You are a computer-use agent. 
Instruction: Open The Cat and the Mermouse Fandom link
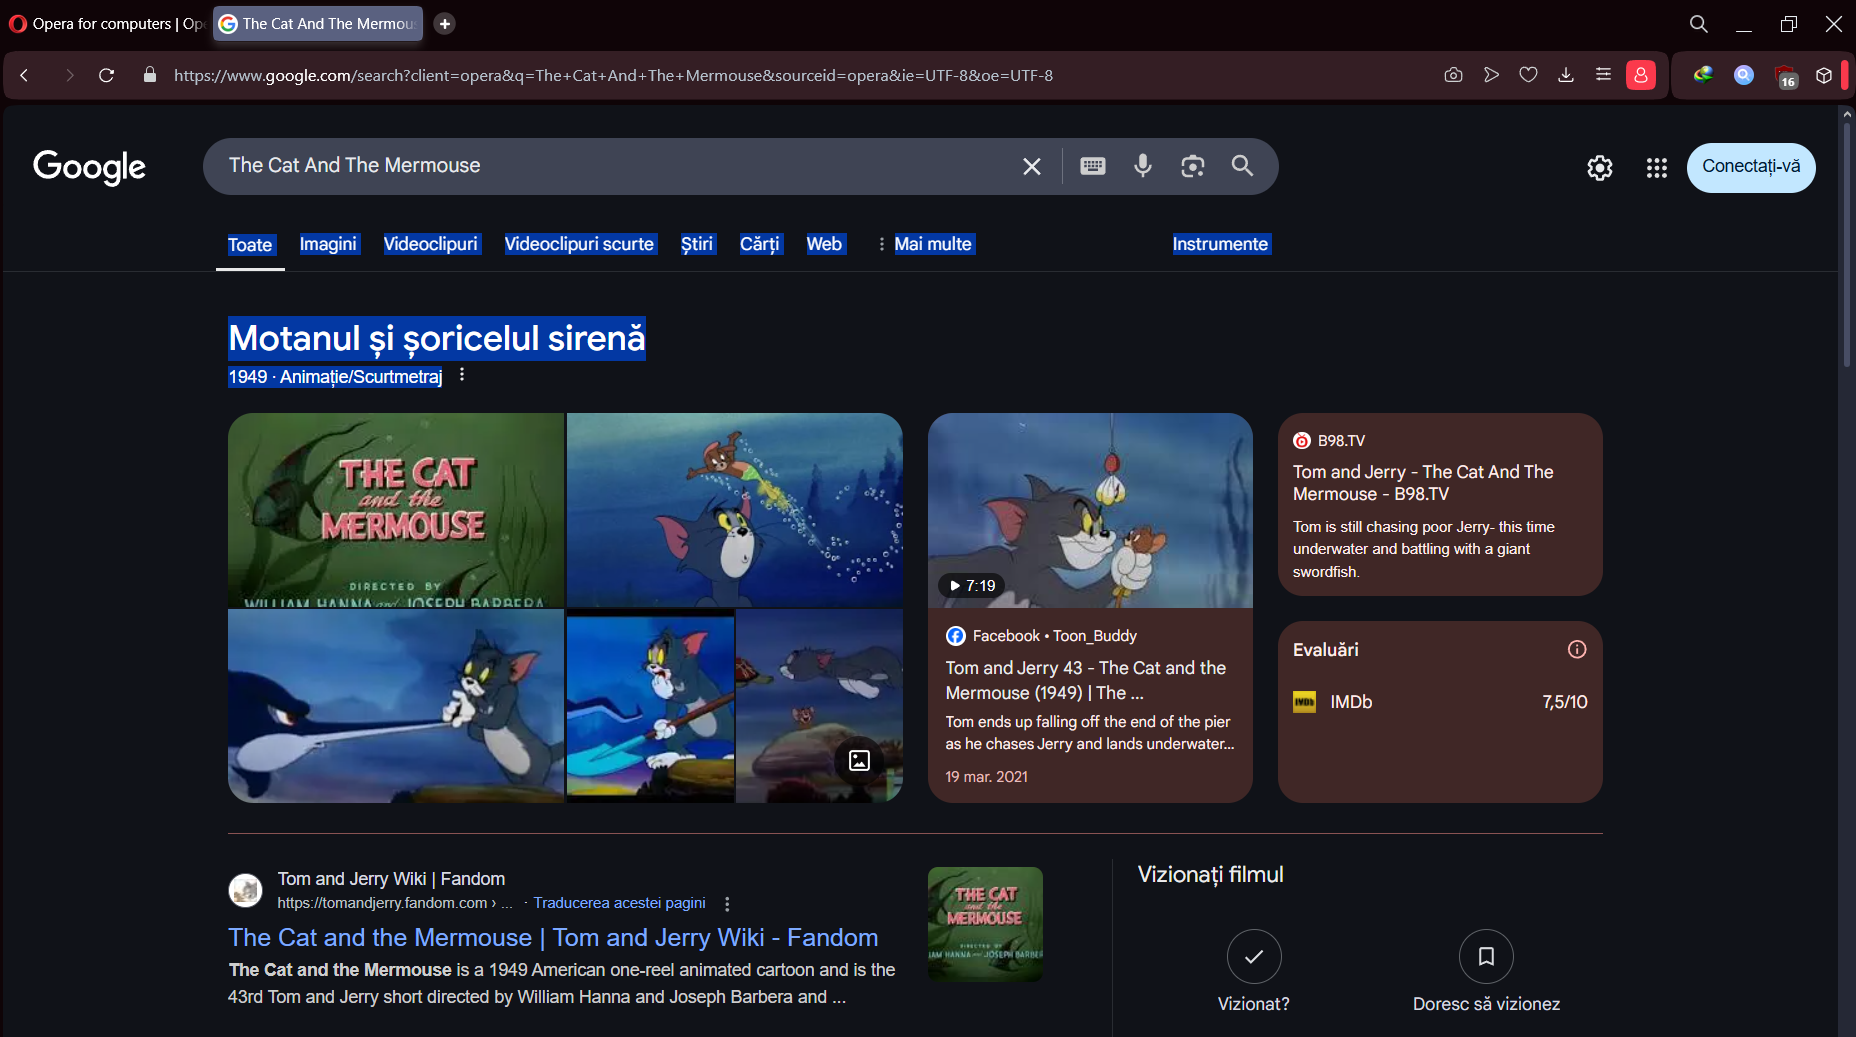click(x=553, y=937)
